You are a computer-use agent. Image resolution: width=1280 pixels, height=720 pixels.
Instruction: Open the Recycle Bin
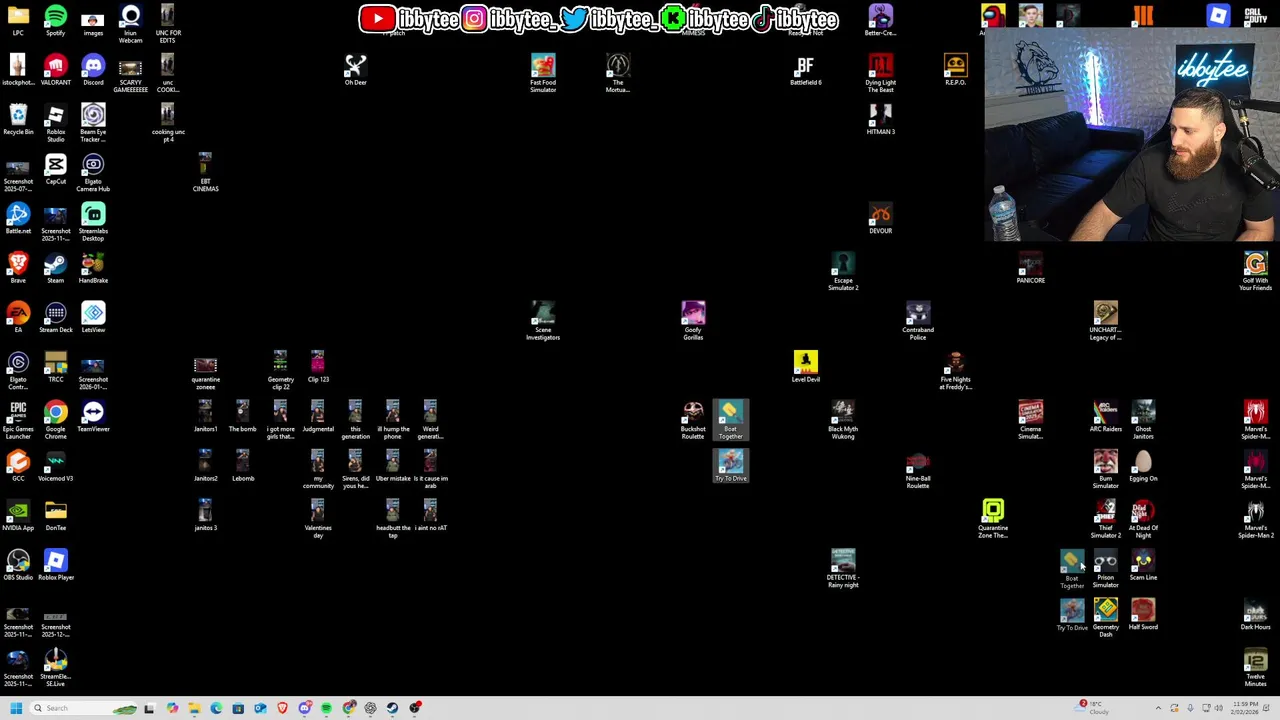[18, 120]
